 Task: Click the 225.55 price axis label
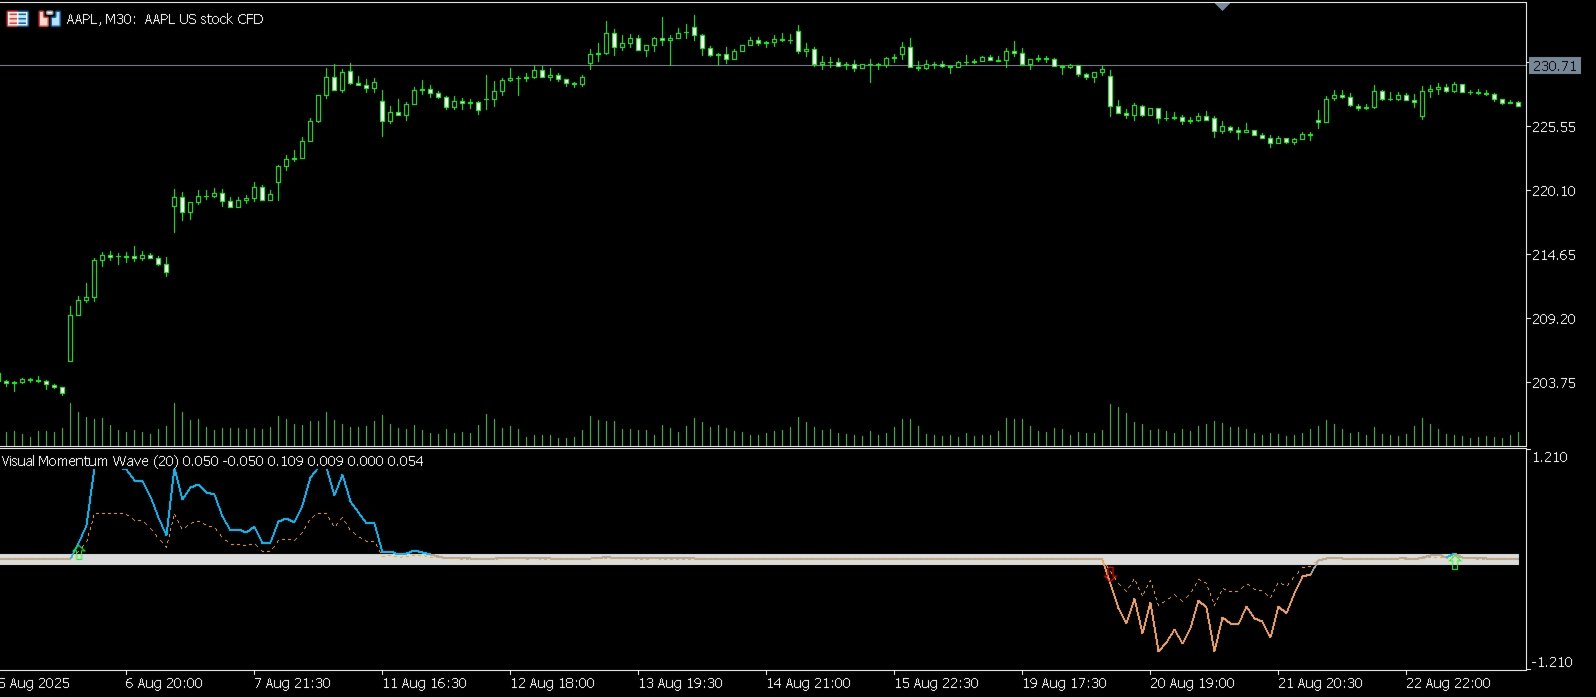point(1555,127)
